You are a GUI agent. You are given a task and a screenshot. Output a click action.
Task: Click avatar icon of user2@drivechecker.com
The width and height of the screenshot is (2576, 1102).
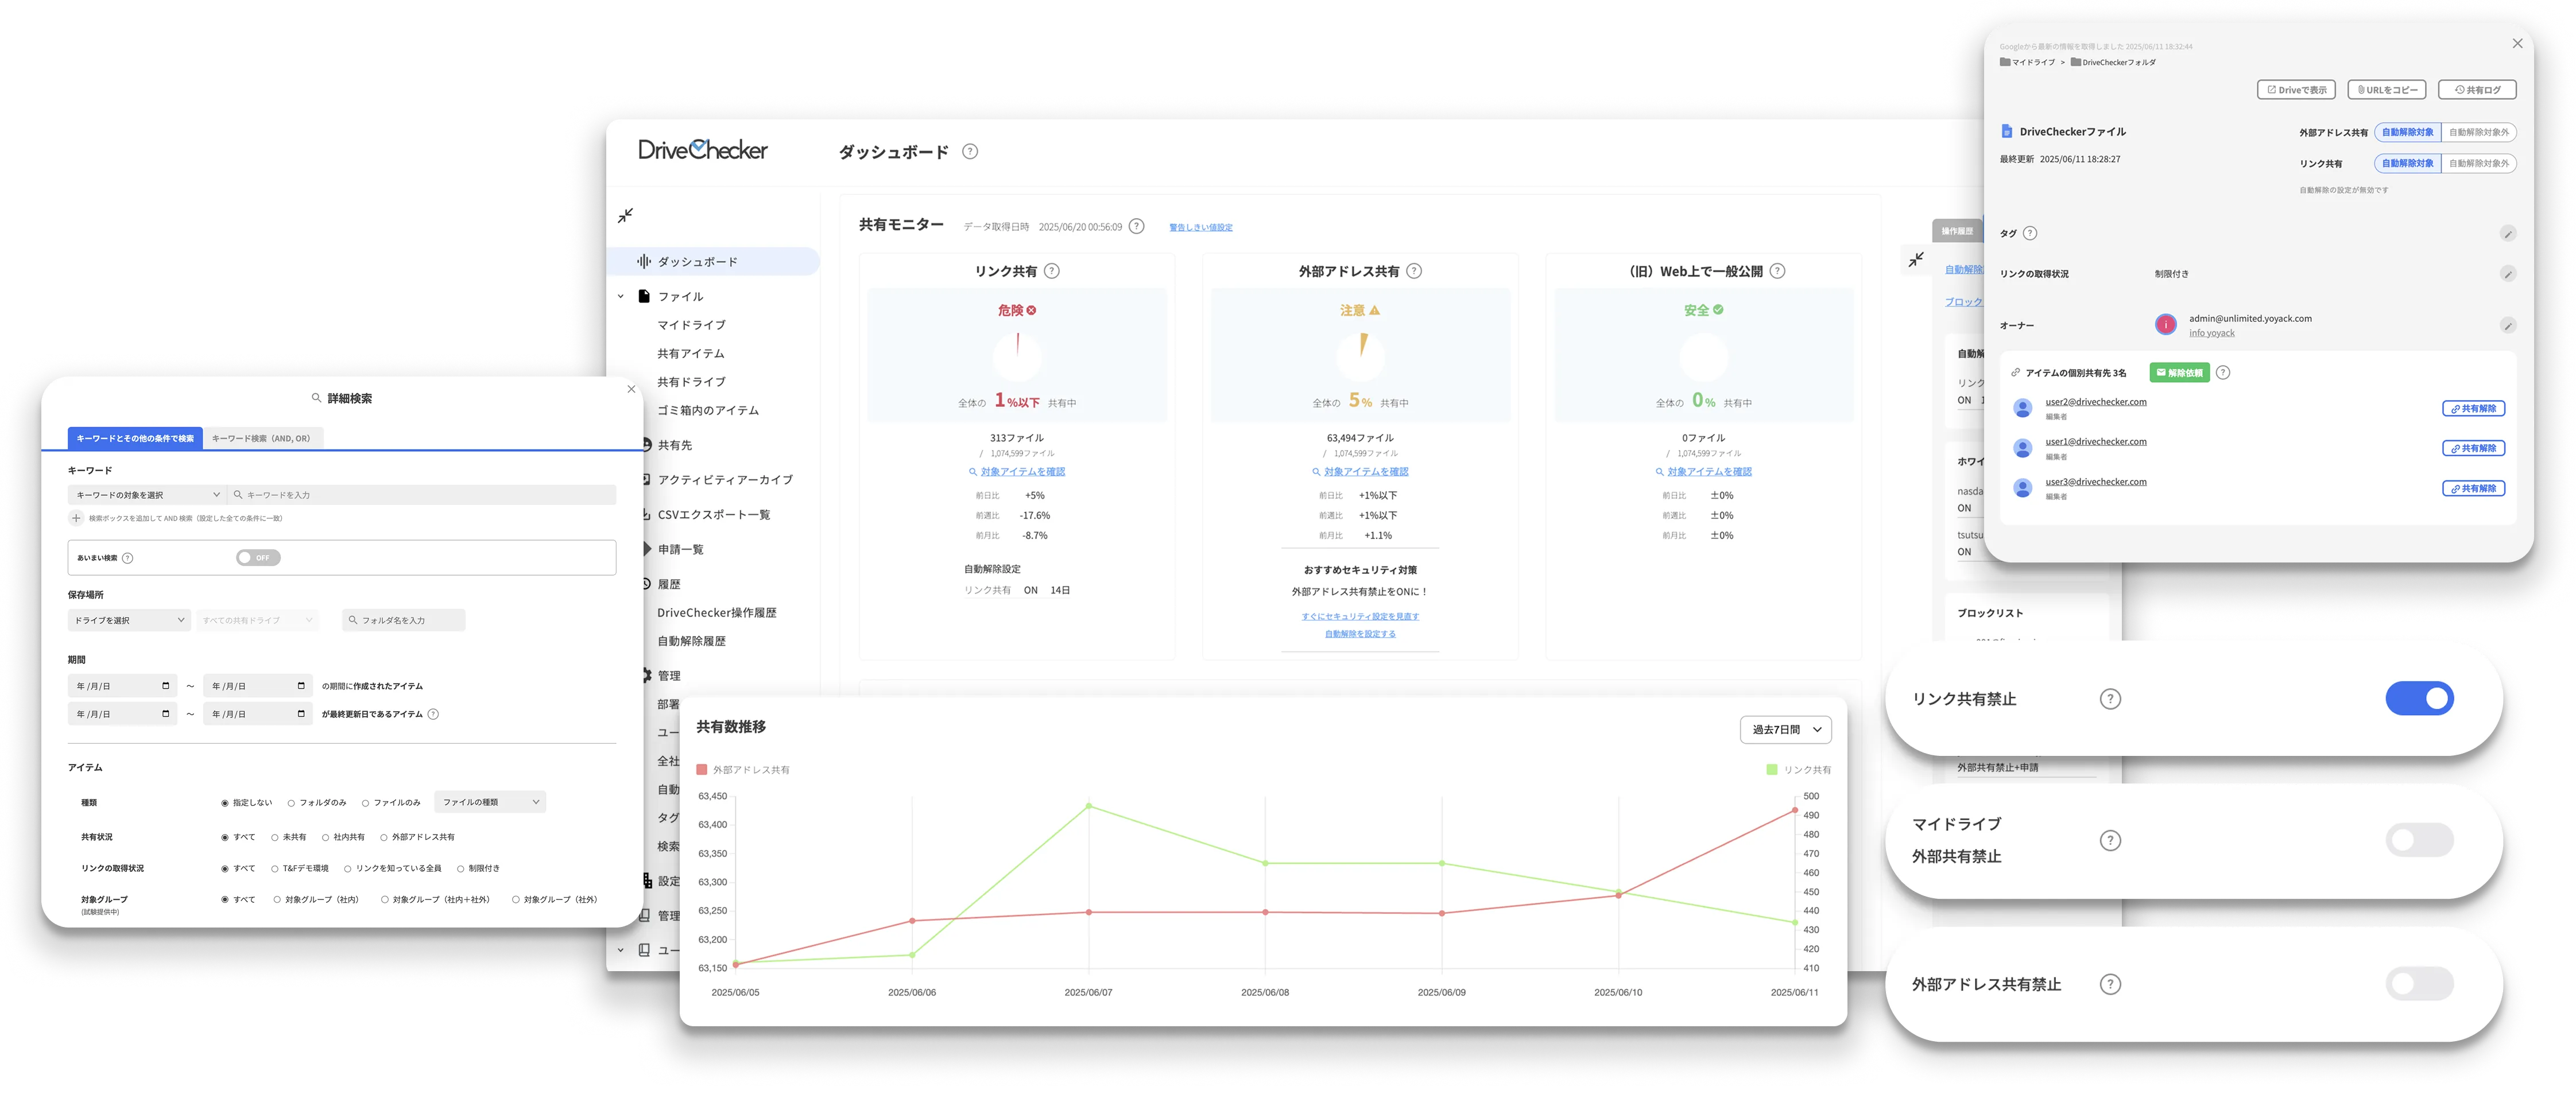[x=2023, y=408]
